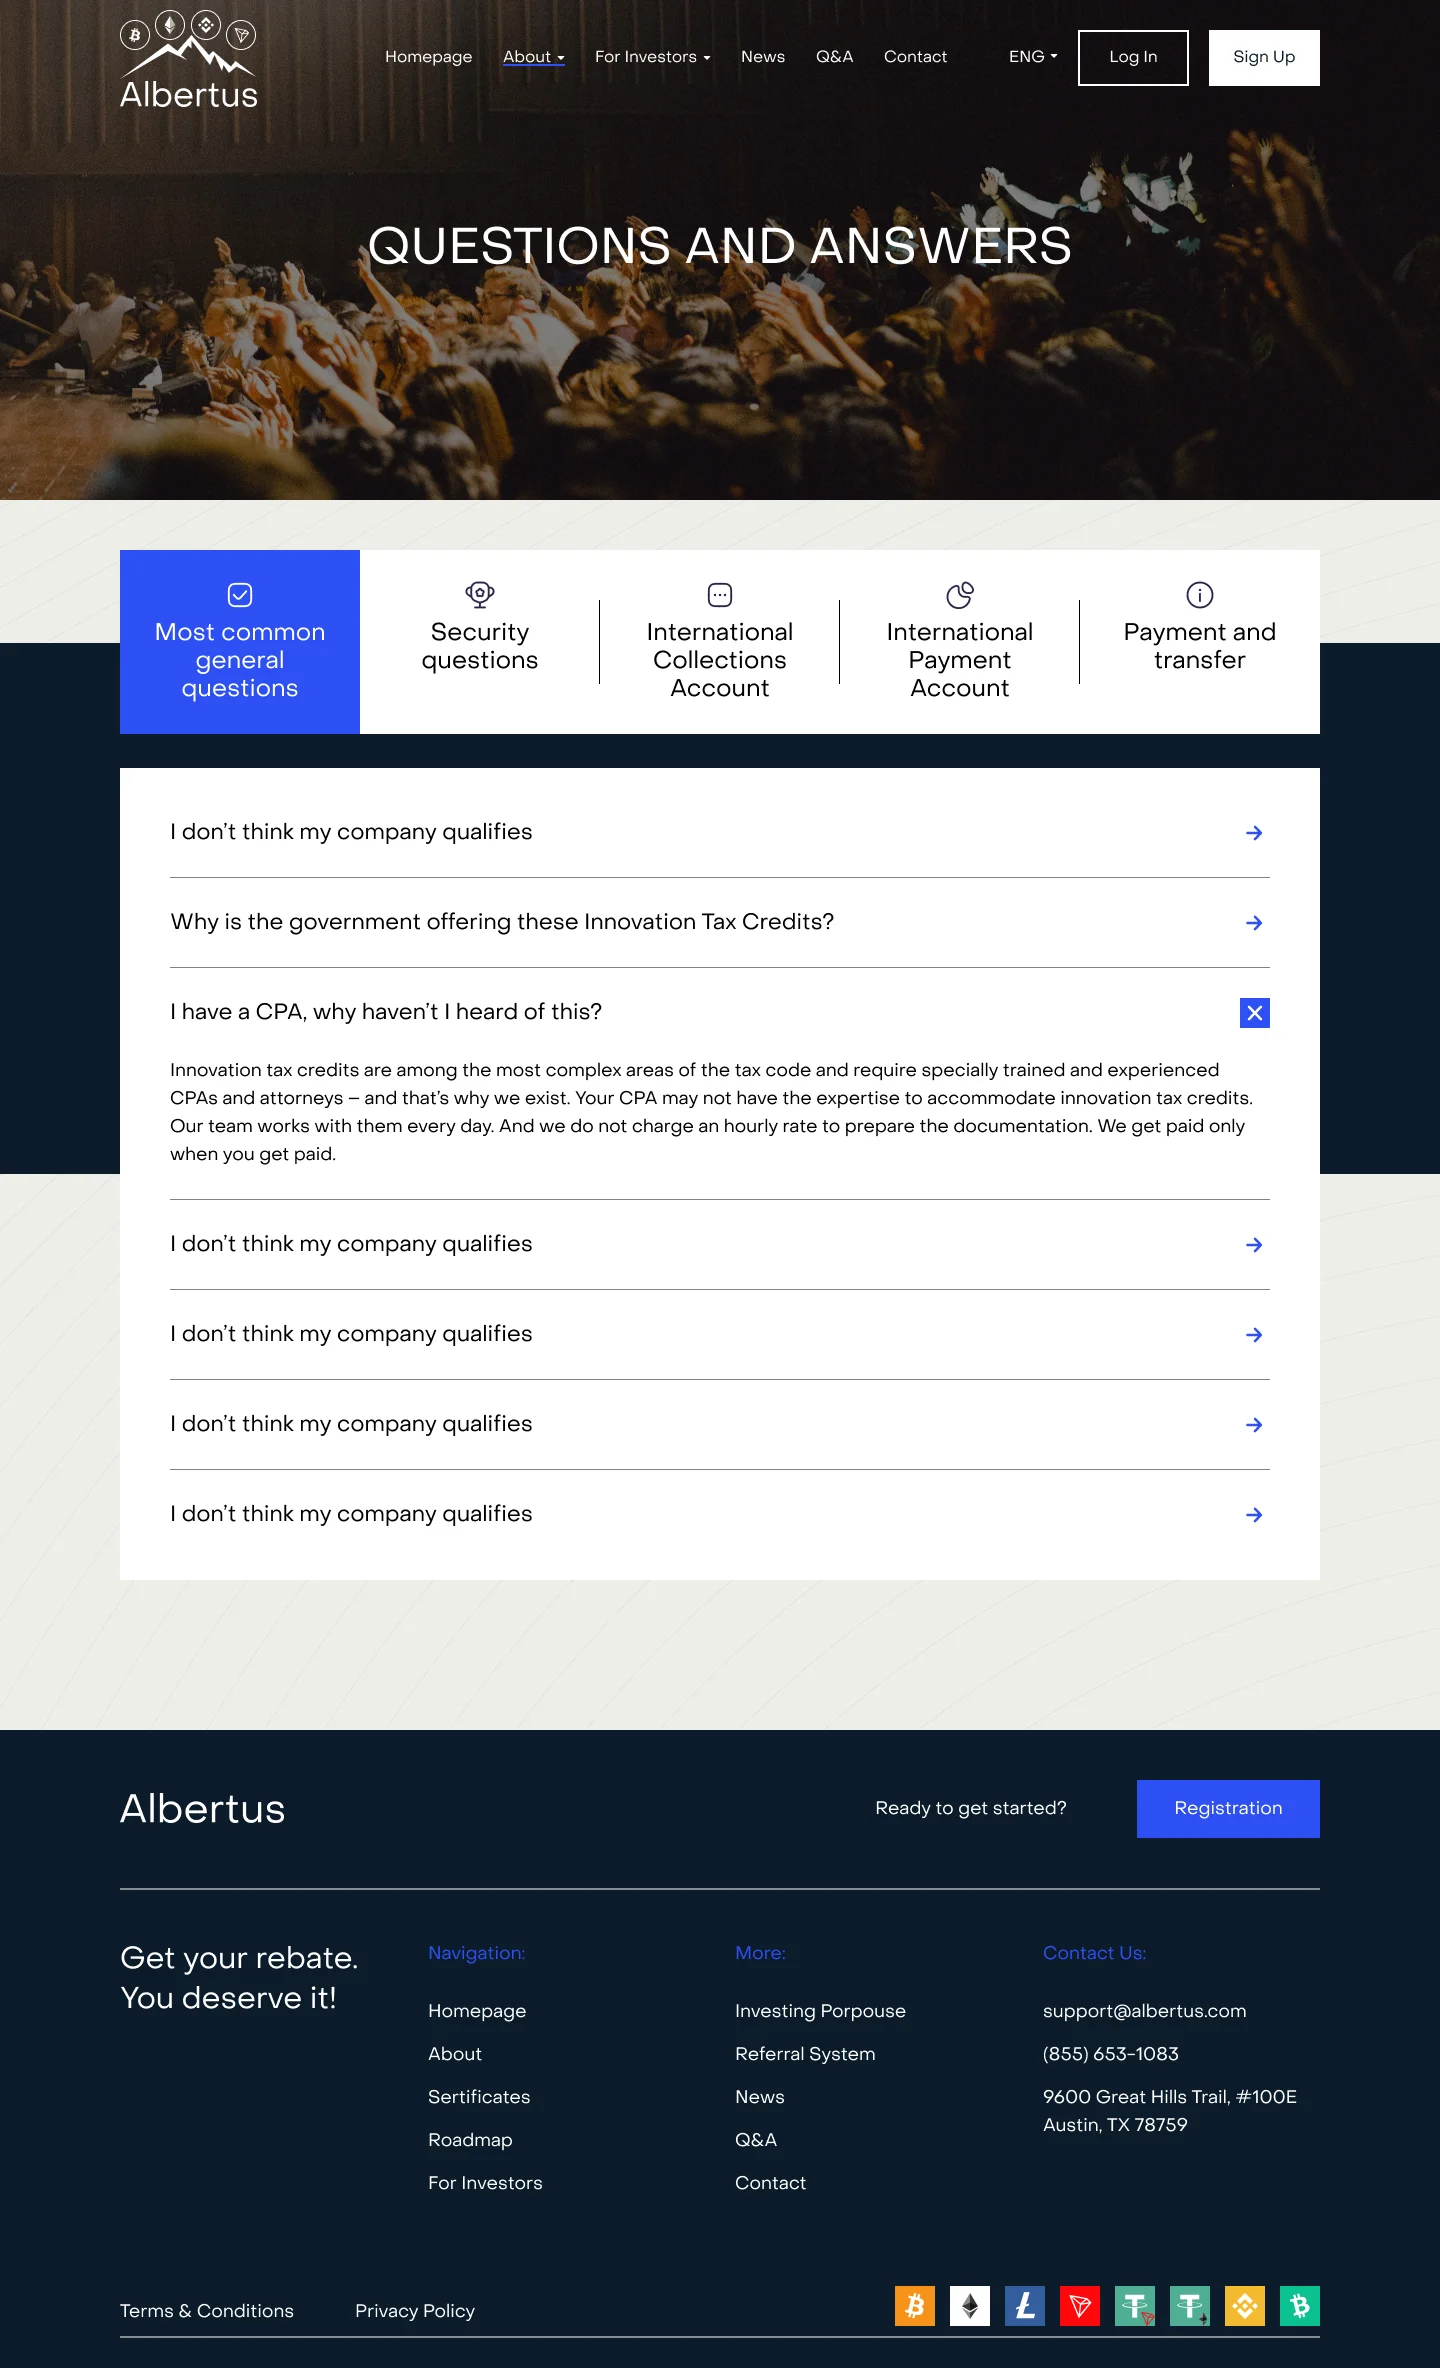The height and width of the screenshot is (2368, 1440).
Task: Click the blue Registration button
Action: (1227, 1808)
